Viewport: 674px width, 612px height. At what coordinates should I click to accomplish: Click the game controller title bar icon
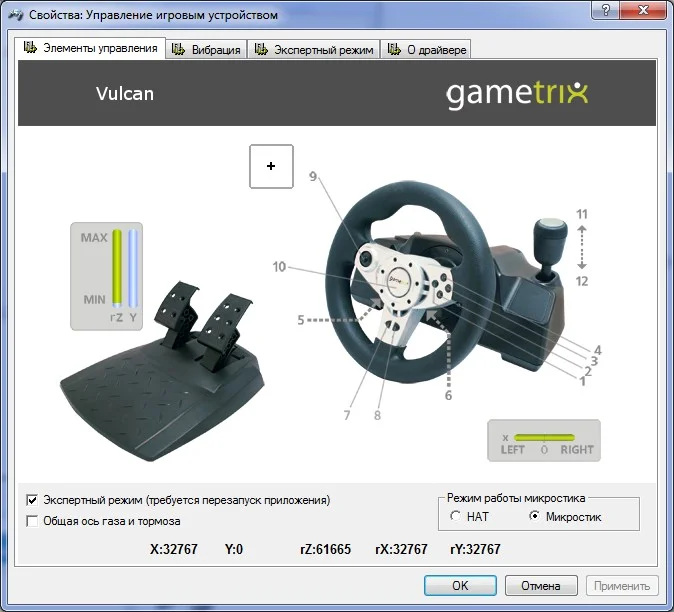[x=16, y=15]
